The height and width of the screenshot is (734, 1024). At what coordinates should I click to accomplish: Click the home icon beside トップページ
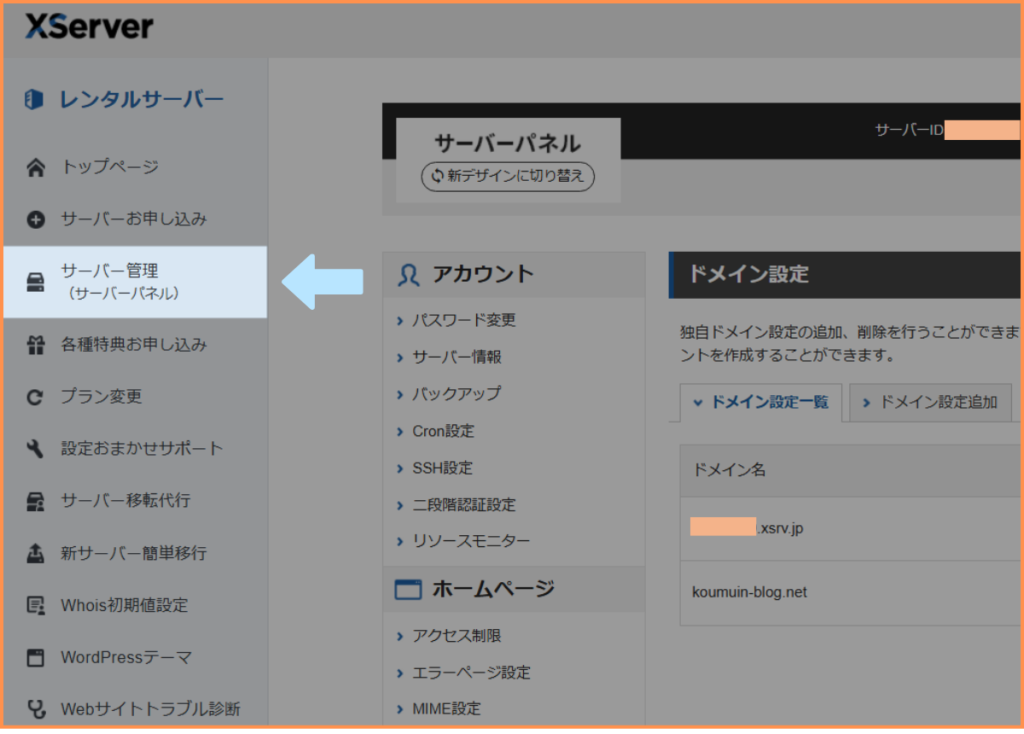pos(36,167)
